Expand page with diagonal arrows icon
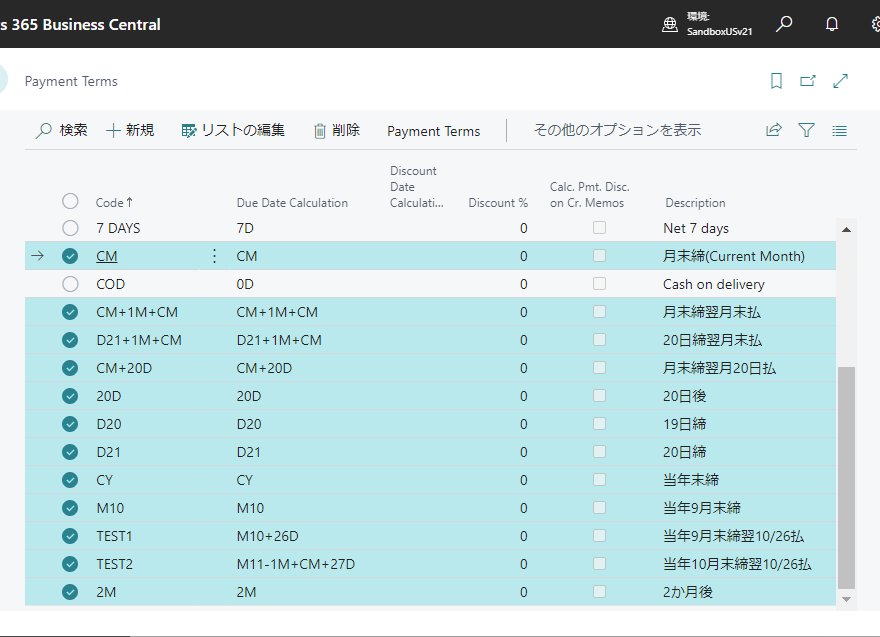This screenshot has height=637, width=880. (x=840, y=81)
